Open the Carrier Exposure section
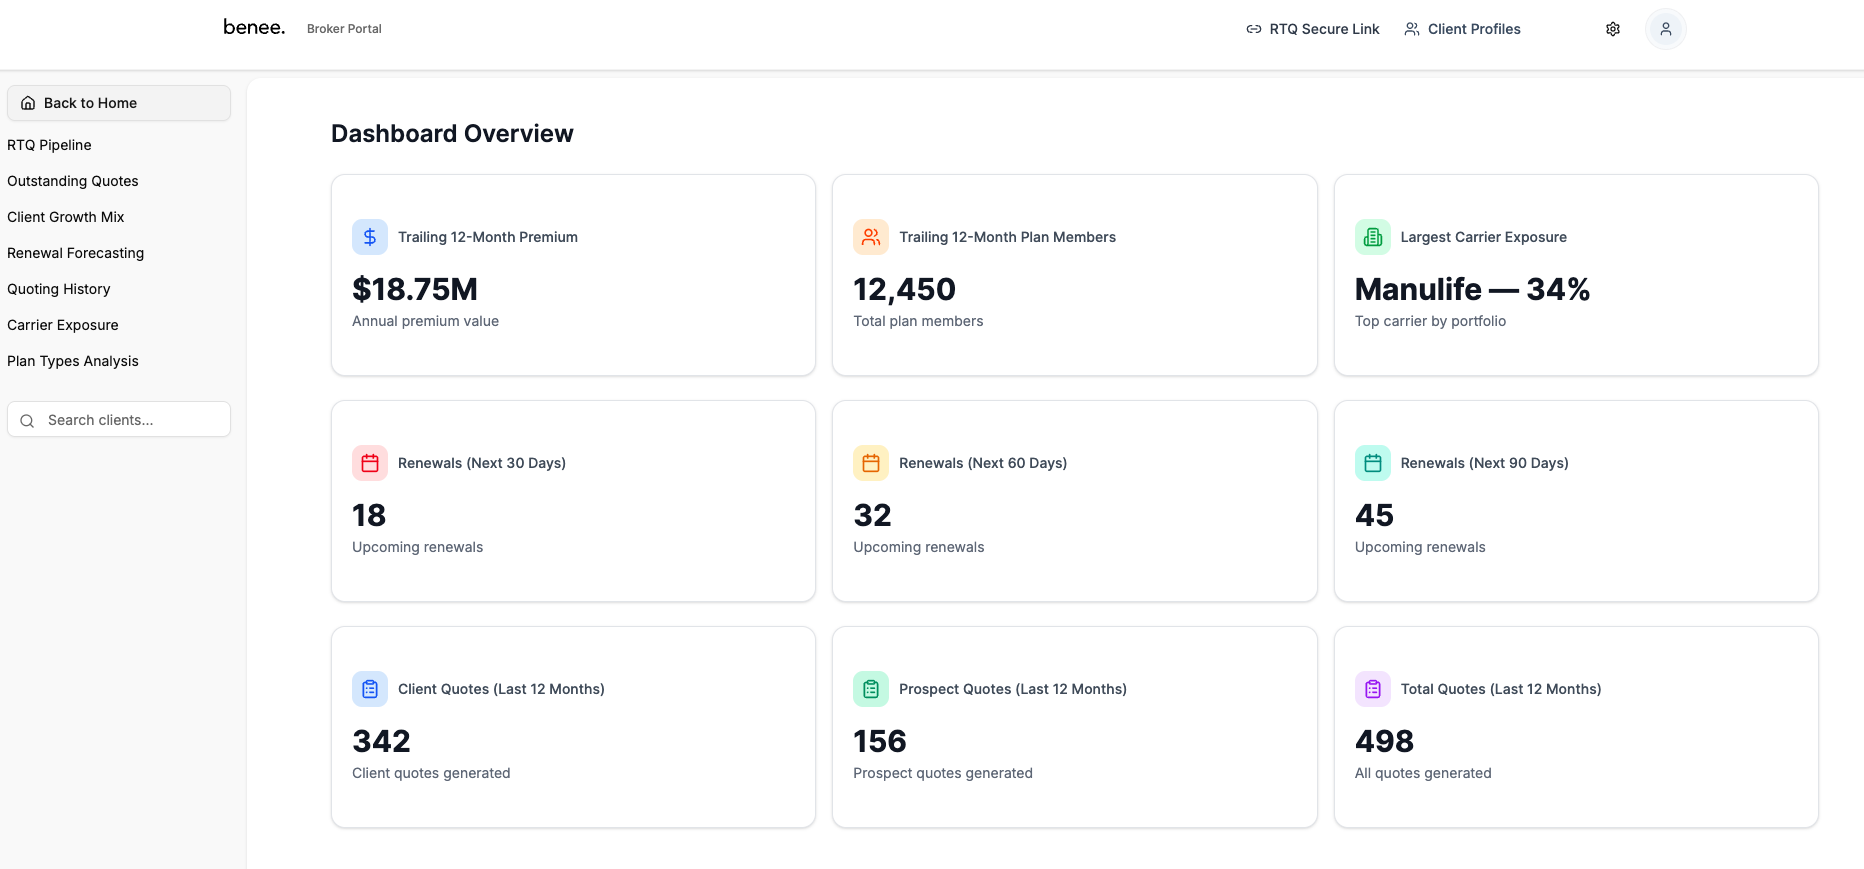The image size is (1864, 869). point(63,325)
